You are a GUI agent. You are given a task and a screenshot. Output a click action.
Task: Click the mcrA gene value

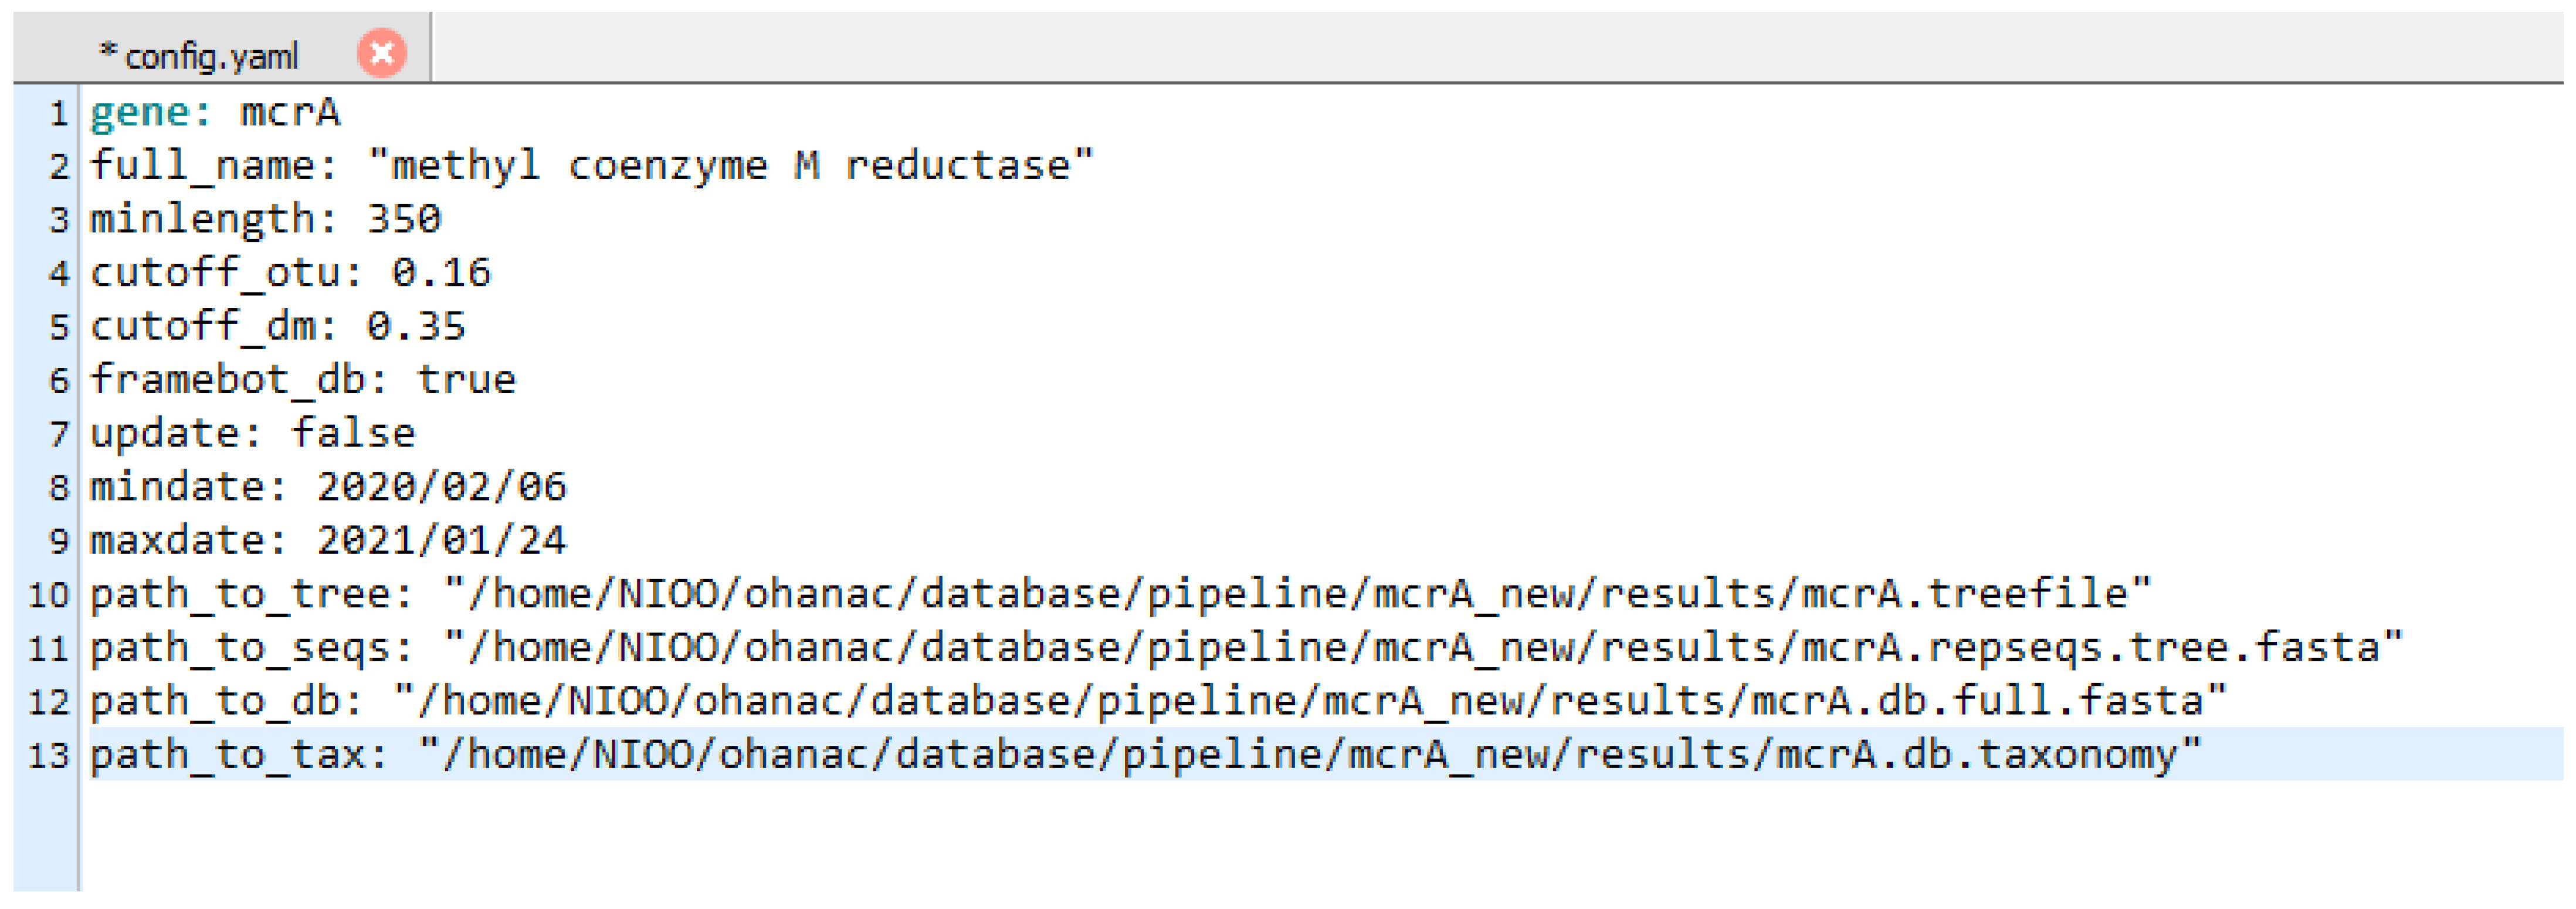pos(290,113)
